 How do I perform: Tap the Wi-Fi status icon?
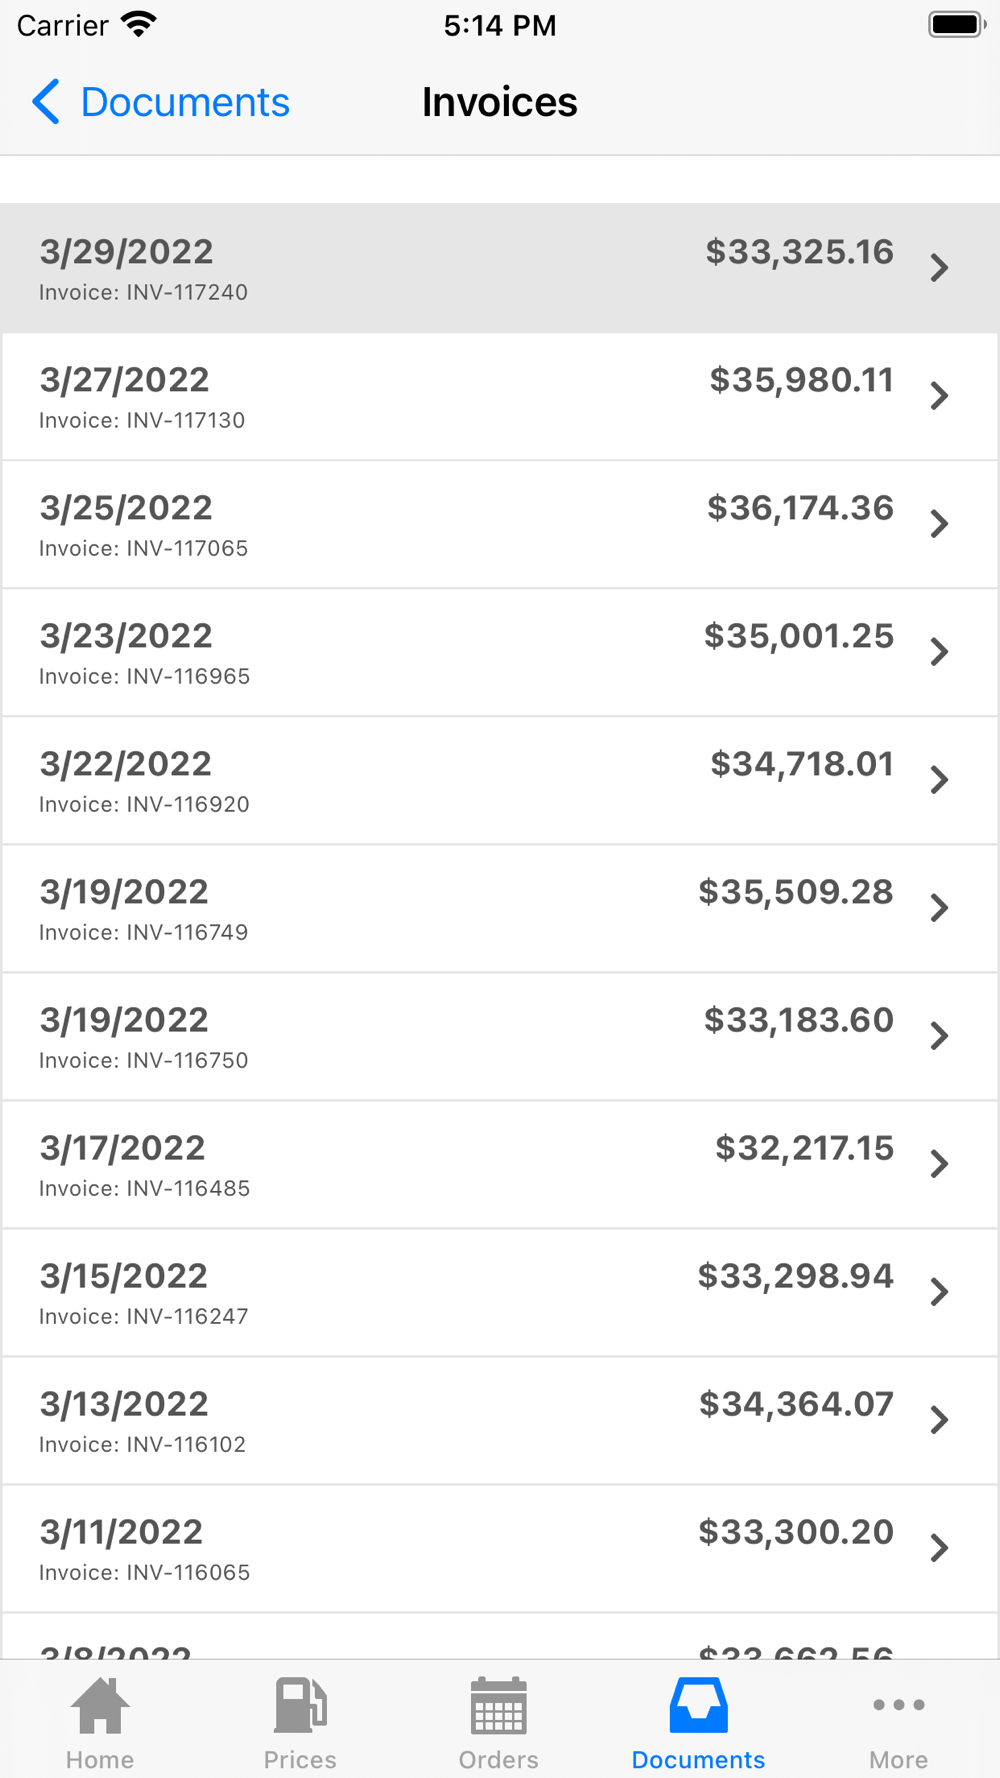pos(138,24)
